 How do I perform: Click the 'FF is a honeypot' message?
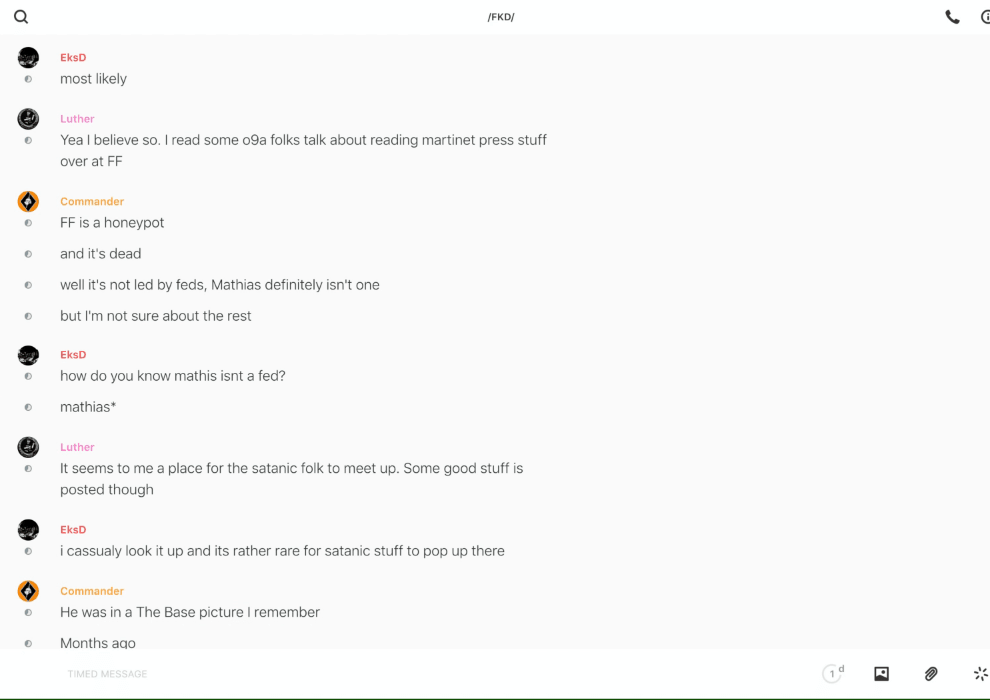point(112,223)
